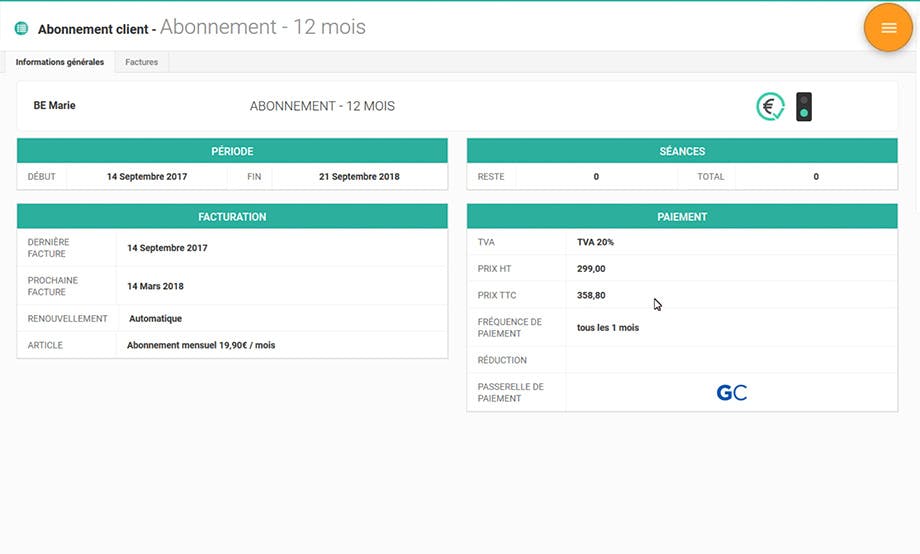Click the PAIEMENT section header
Image resolution: width=920 pixels, height=554 pixels.
[682, 217]
